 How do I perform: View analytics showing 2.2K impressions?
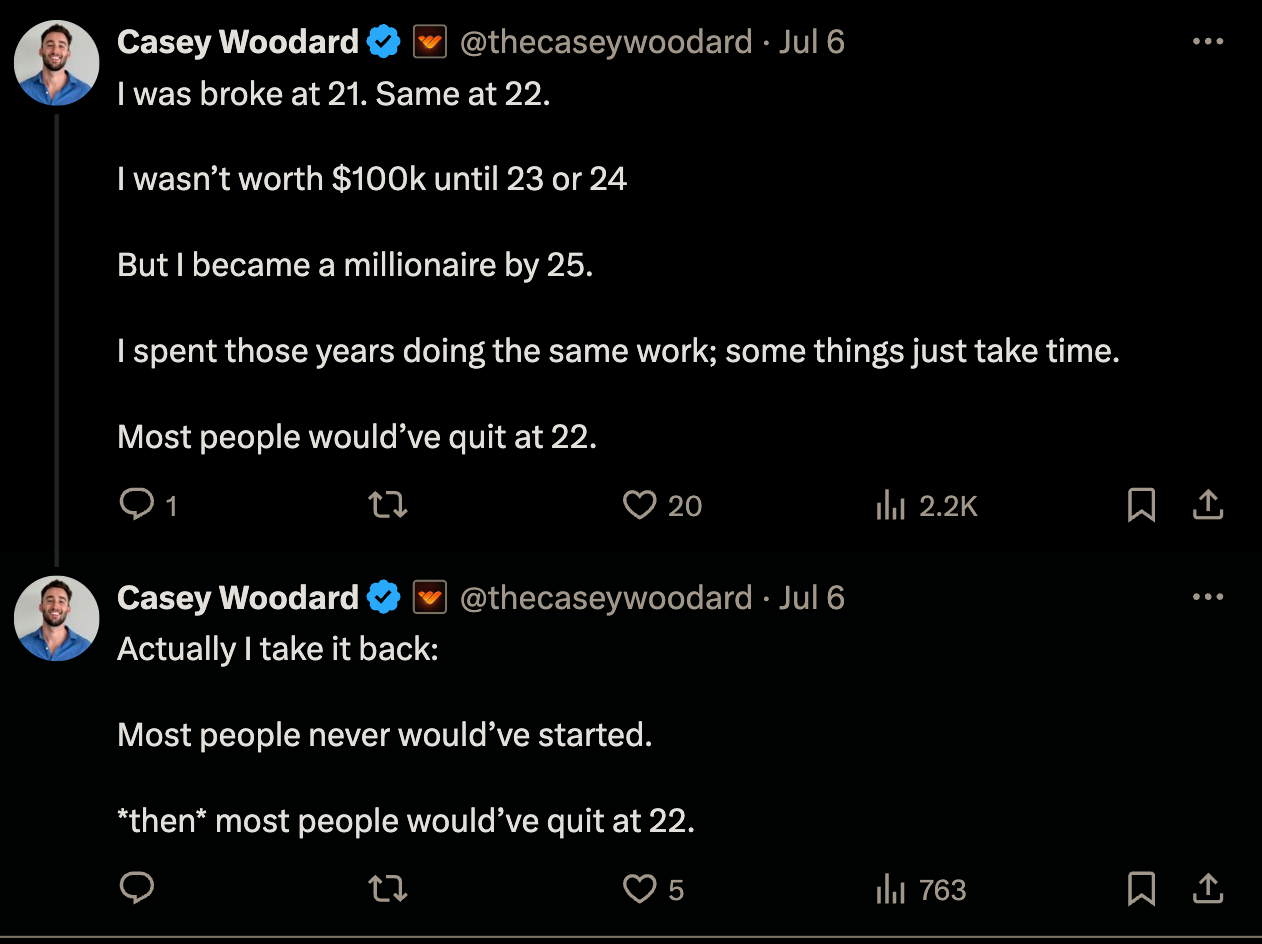[x=890, y=505]
